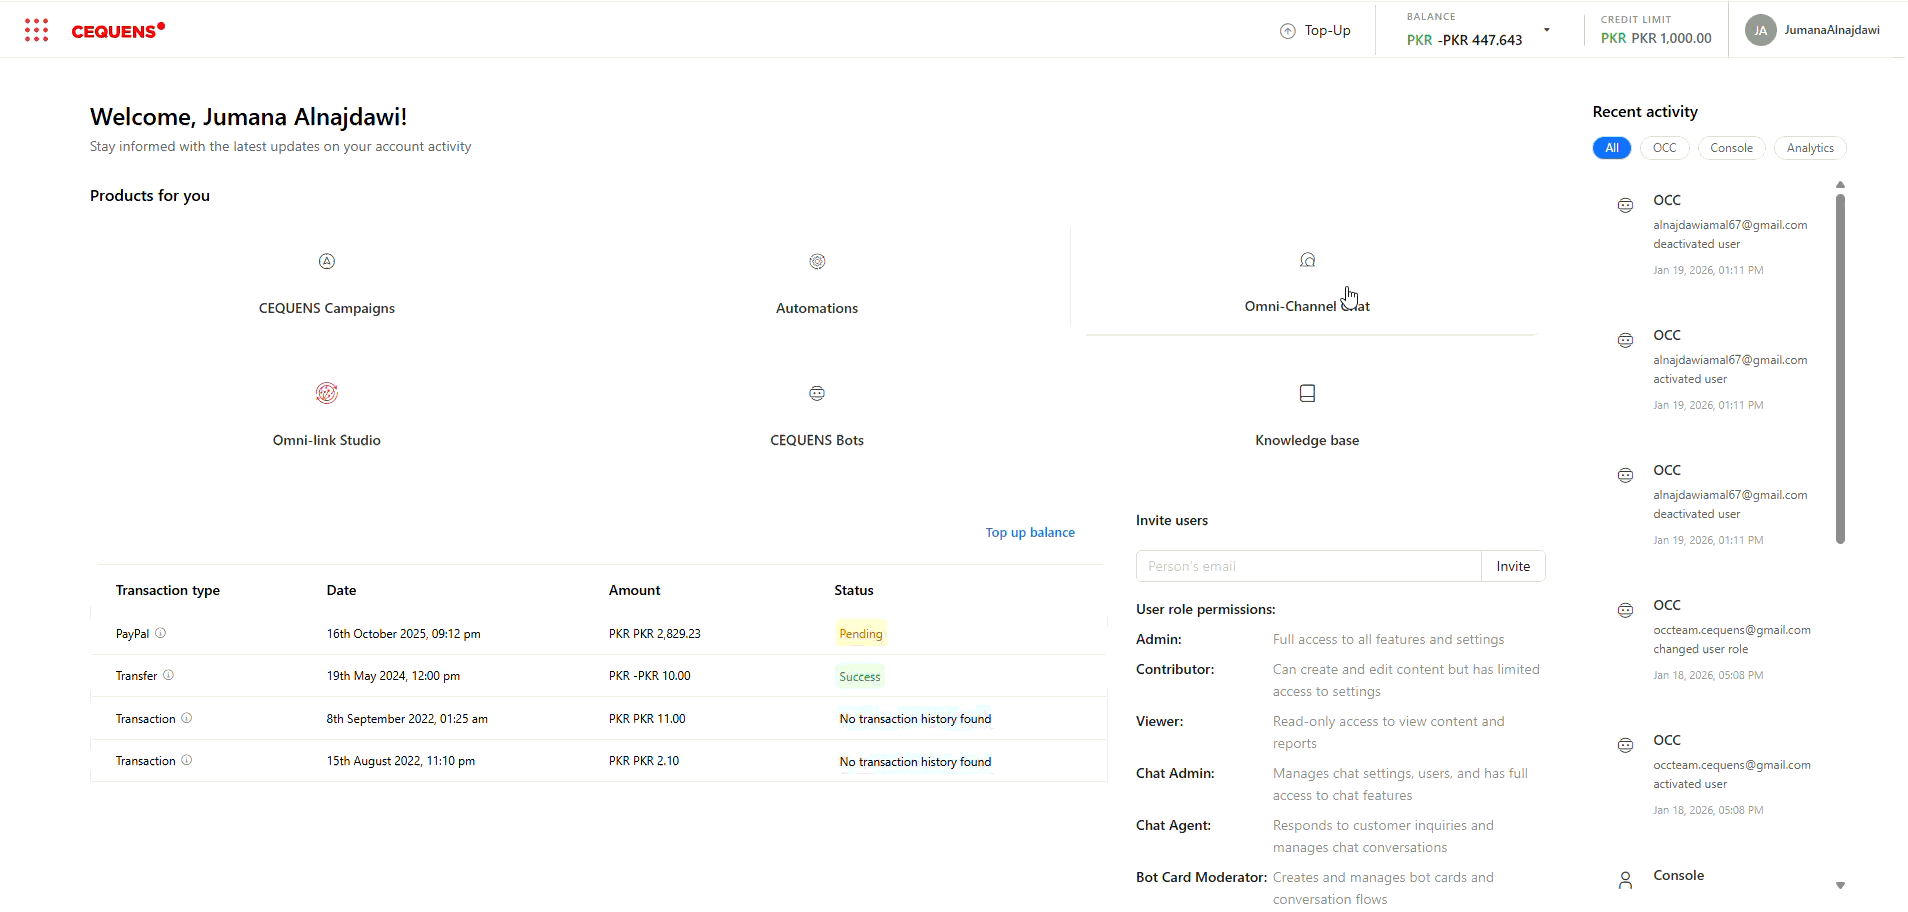Click info icon on 15th August Transaction row

coord(186,760)
